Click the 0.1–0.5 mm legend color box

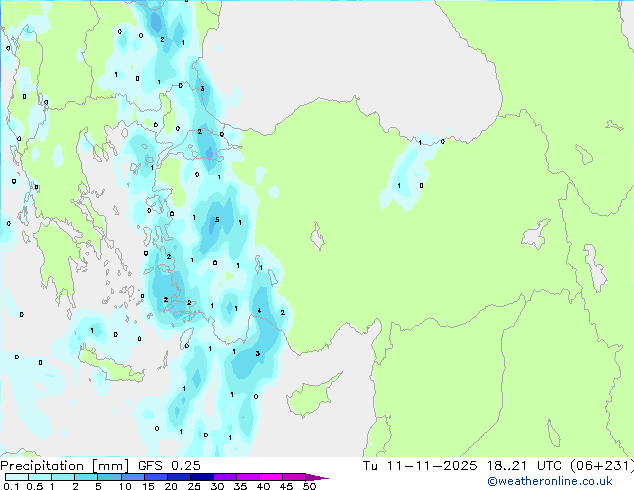(17, 477)
